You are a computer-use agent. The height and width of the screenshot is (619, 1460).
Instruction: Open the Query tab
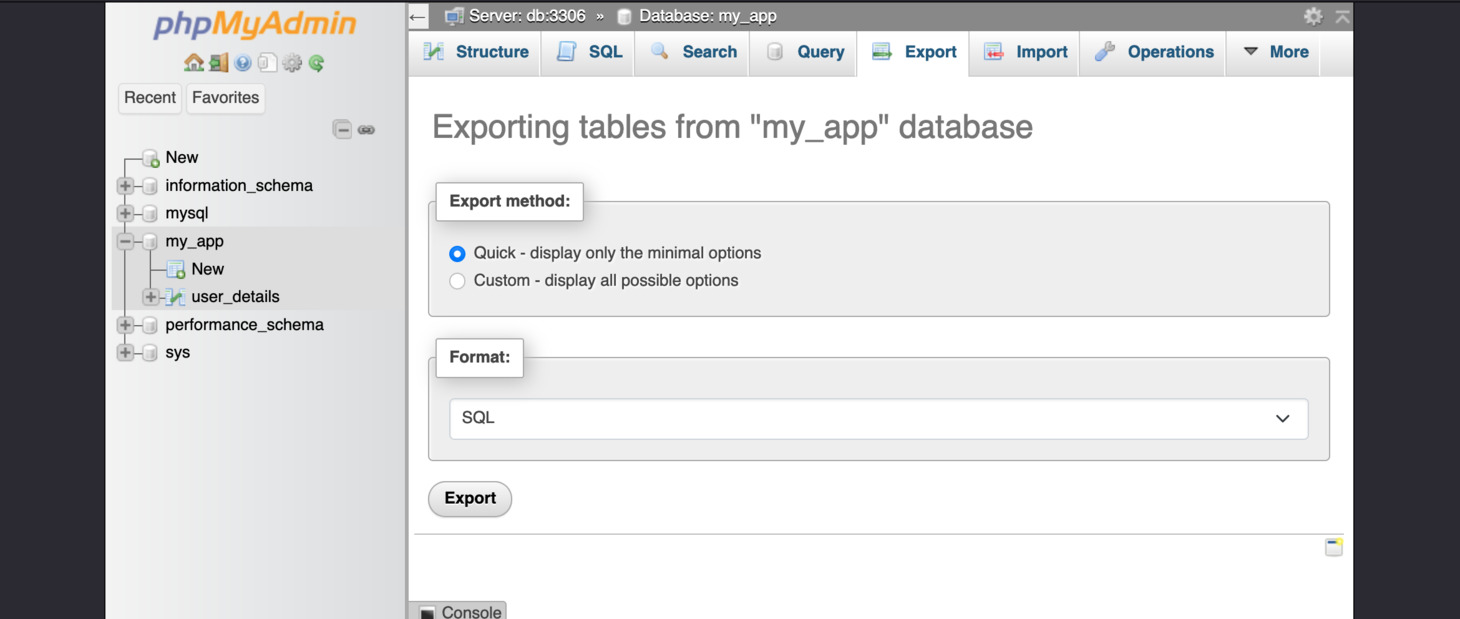pos(805,52)
